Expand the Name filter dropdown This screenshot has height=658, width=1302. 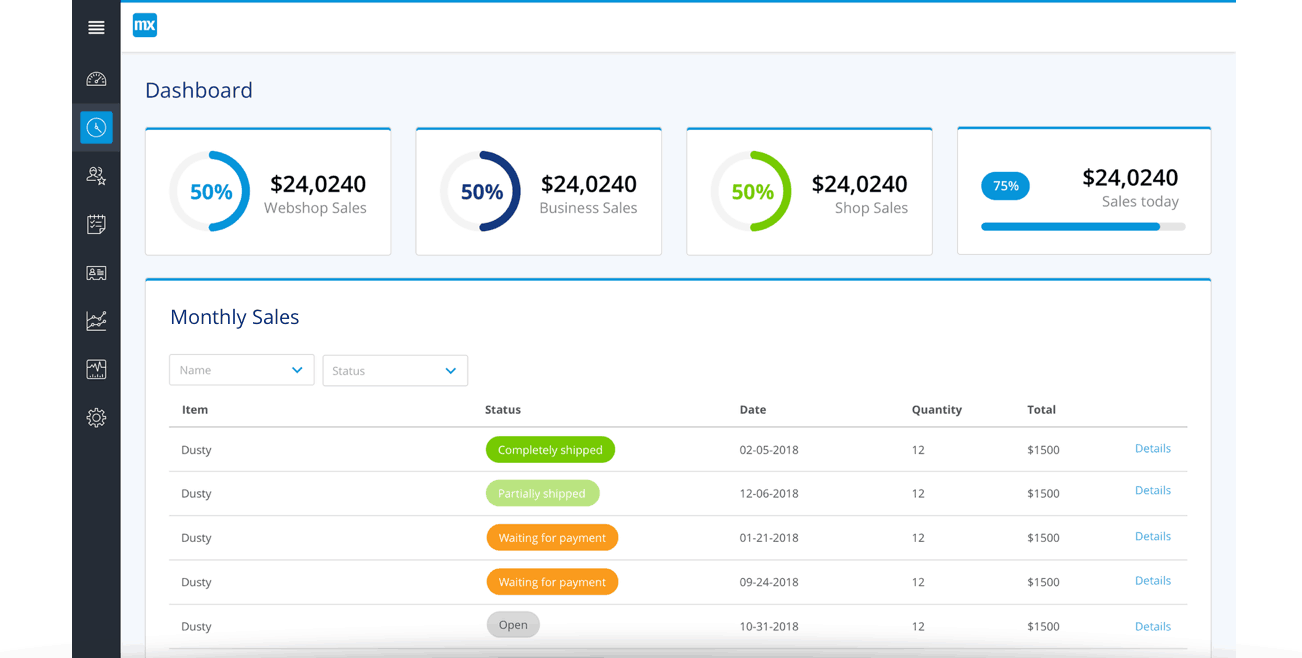point(241,370)
